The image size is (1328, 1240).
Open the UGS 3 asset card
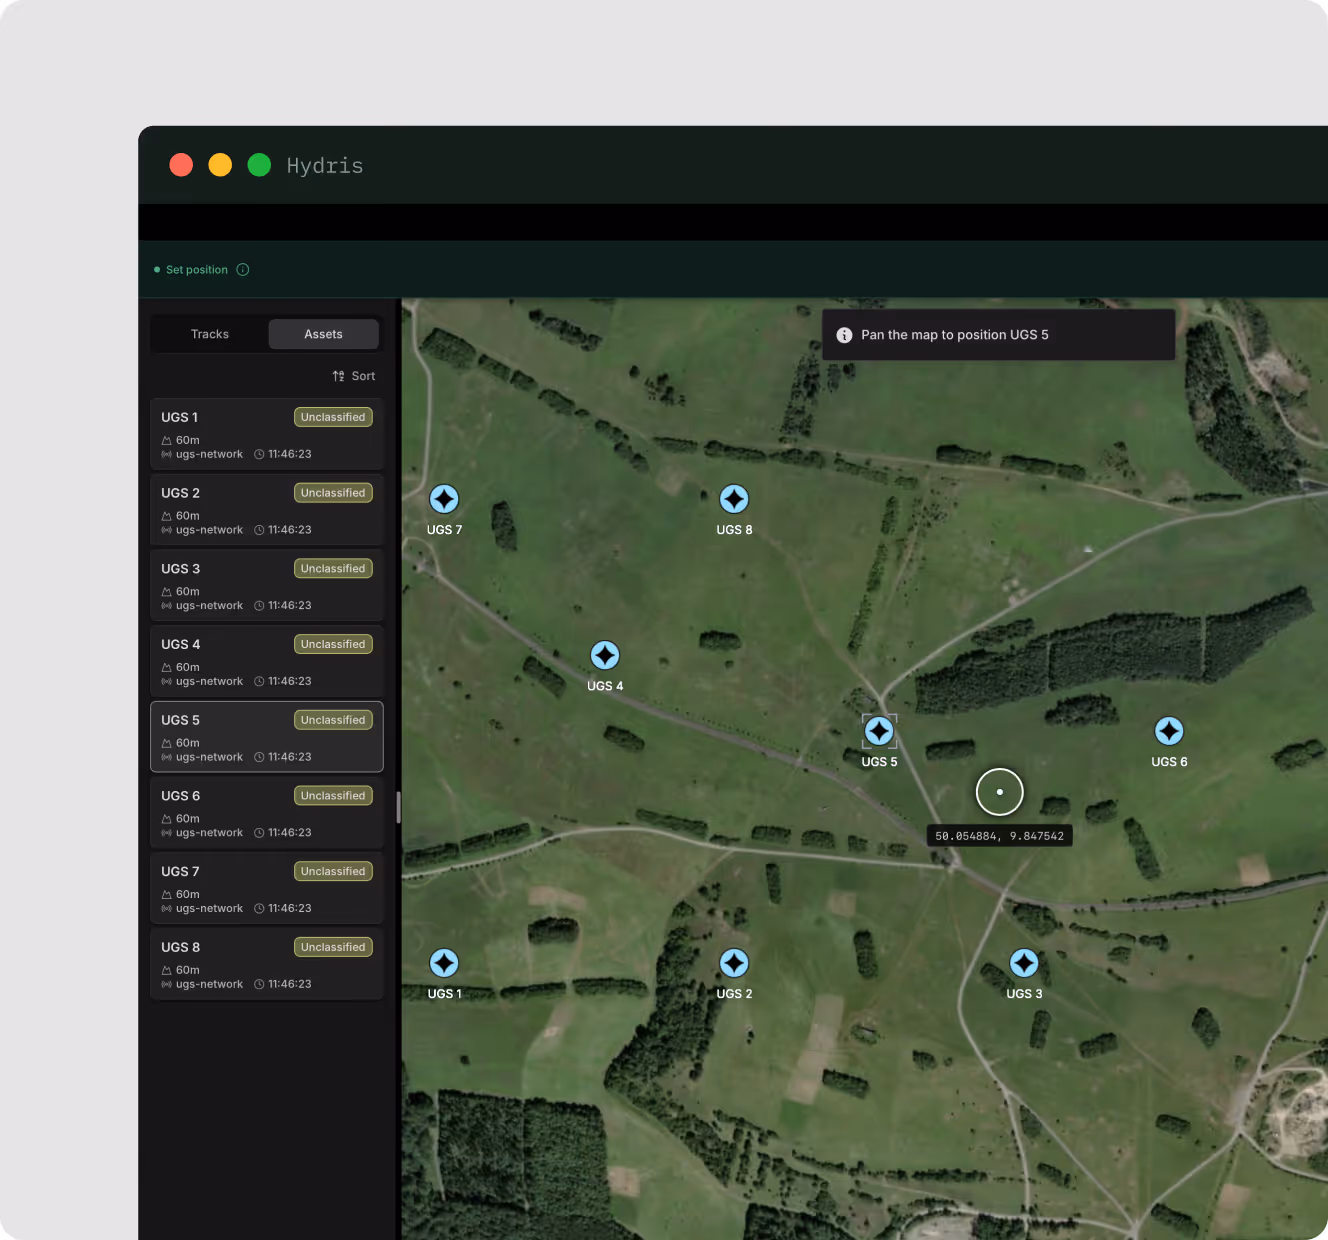pyautogui.click(x=267, y=586)
